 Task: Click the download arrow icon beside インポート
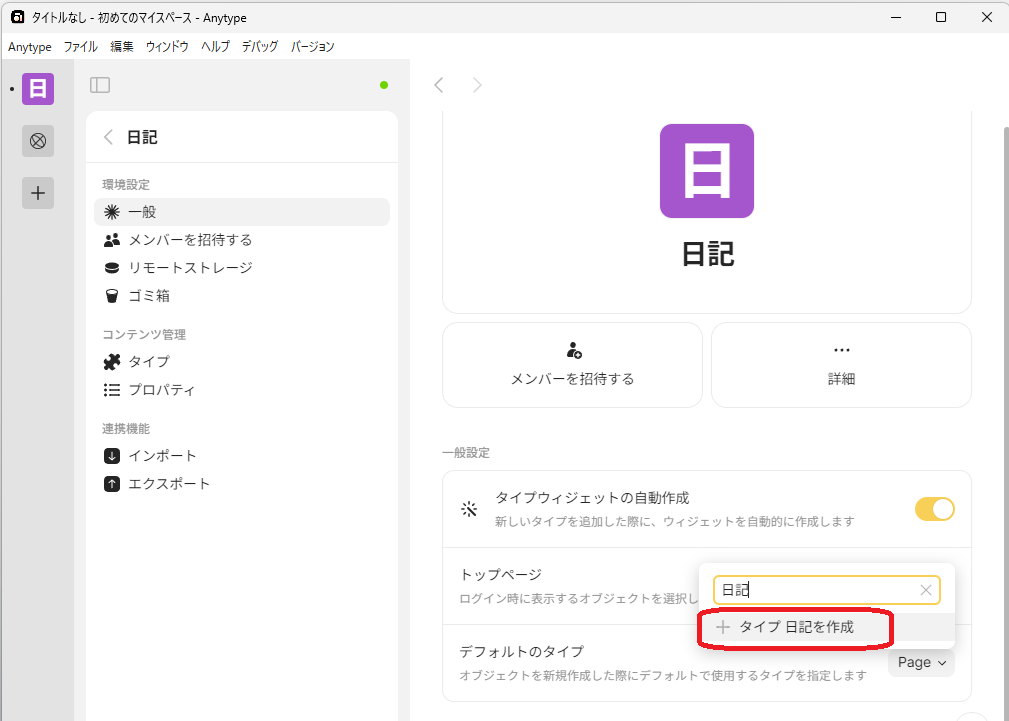coord(112,456)
